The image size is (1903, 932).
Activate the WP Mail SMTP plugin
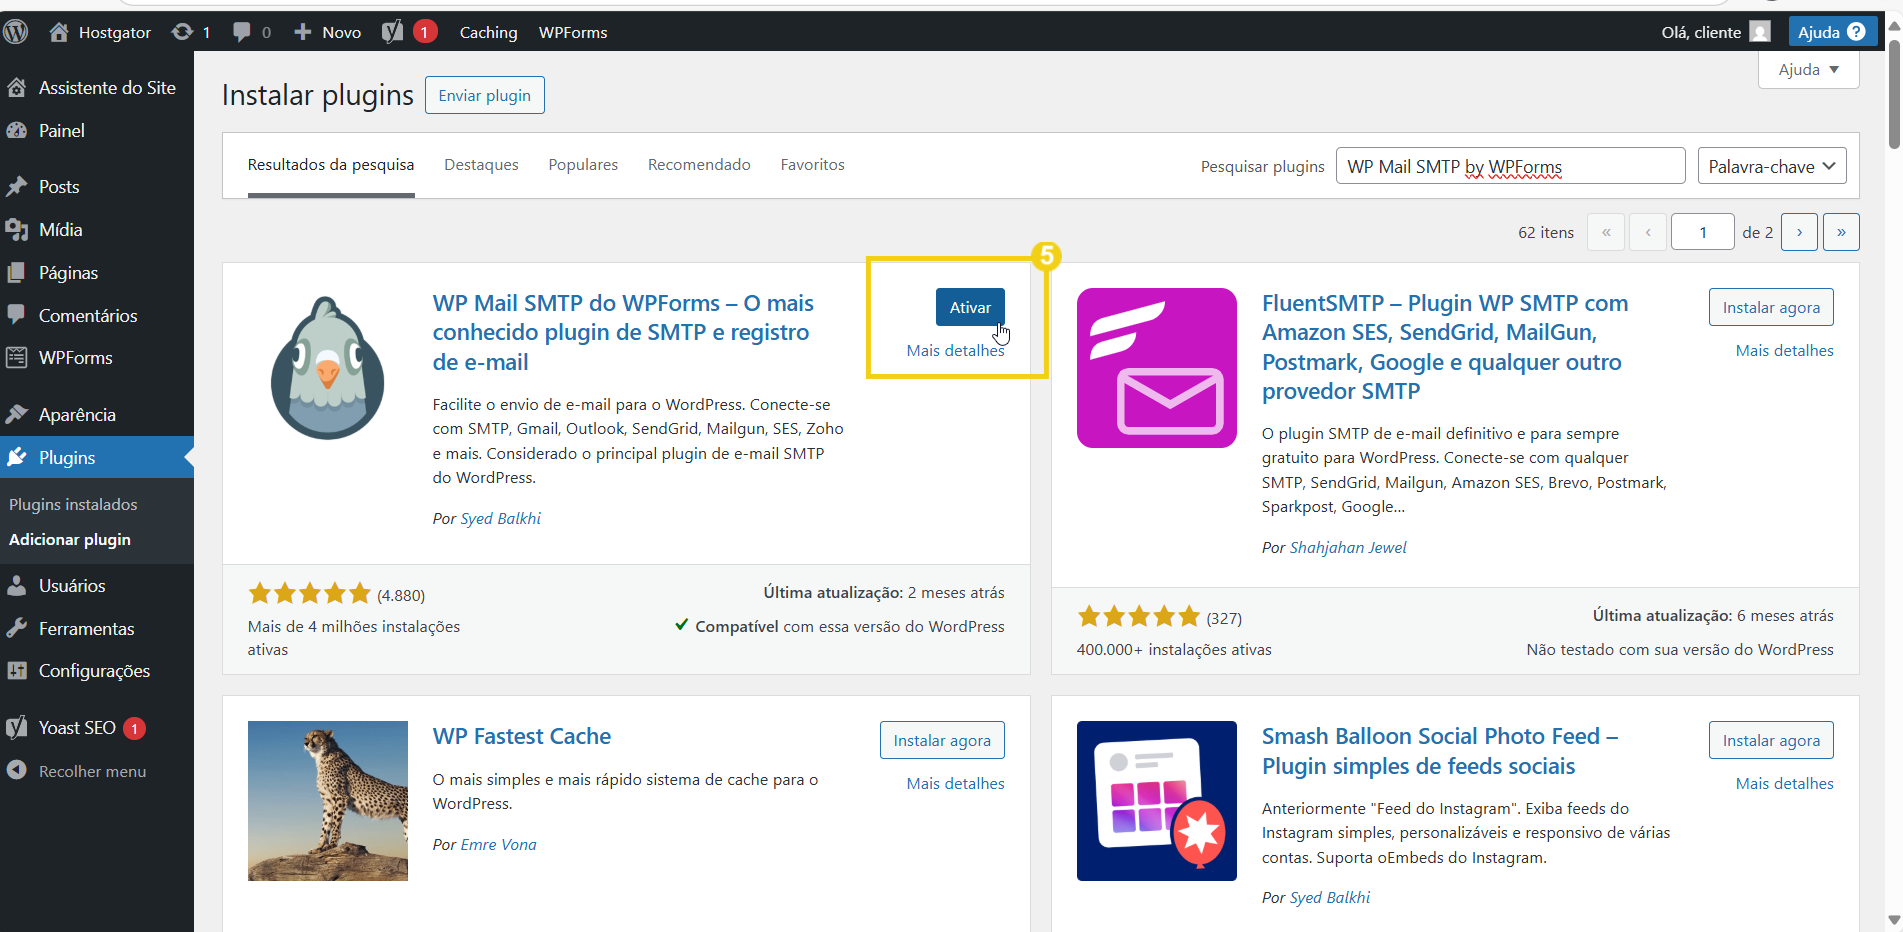point(970,307)
